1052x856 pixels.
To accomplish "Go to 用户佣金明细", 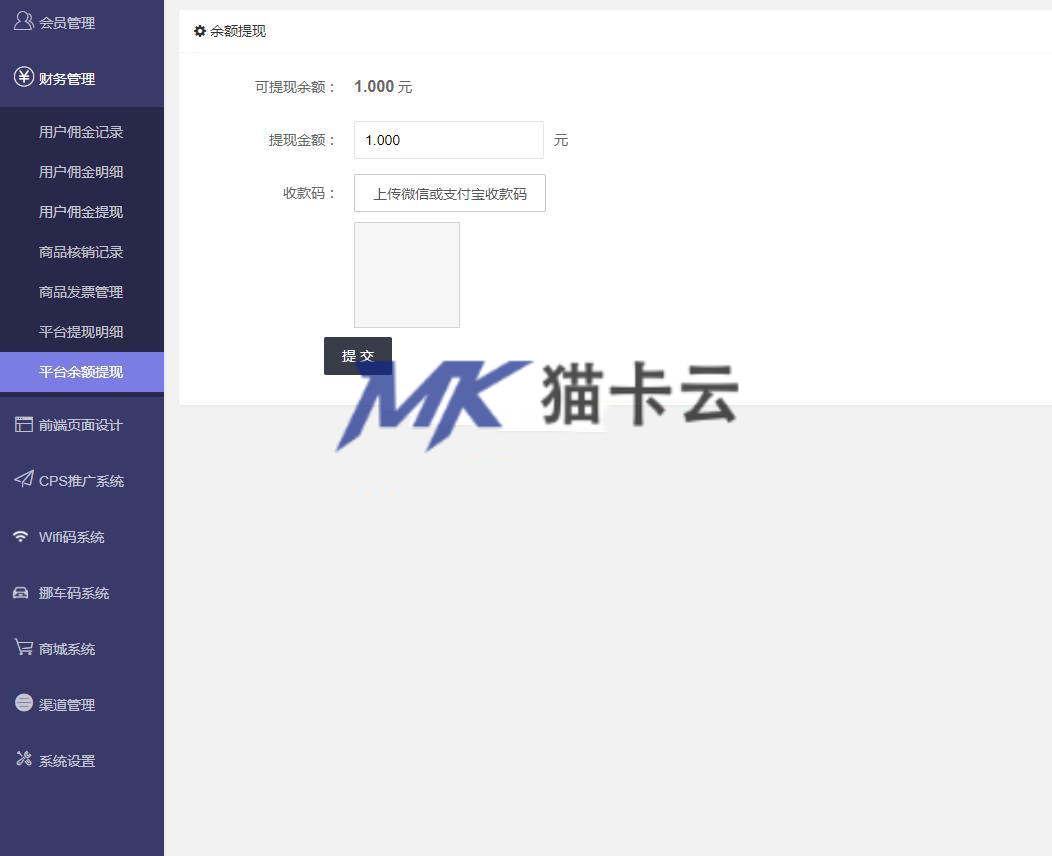I will coord(82,172).
